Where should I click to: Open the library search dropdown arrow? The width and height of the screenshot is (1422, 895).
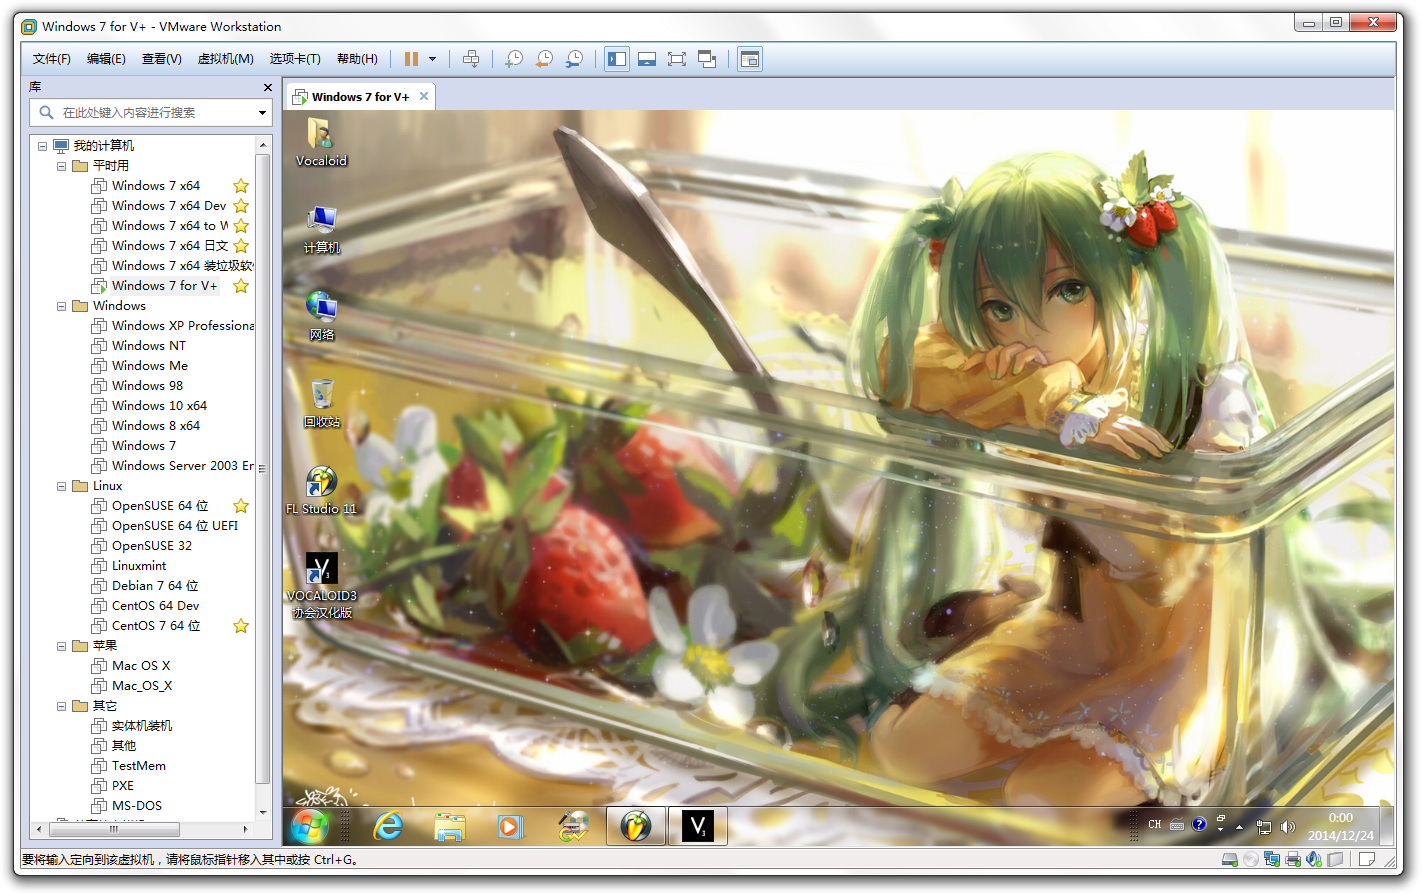click(262, 113)
